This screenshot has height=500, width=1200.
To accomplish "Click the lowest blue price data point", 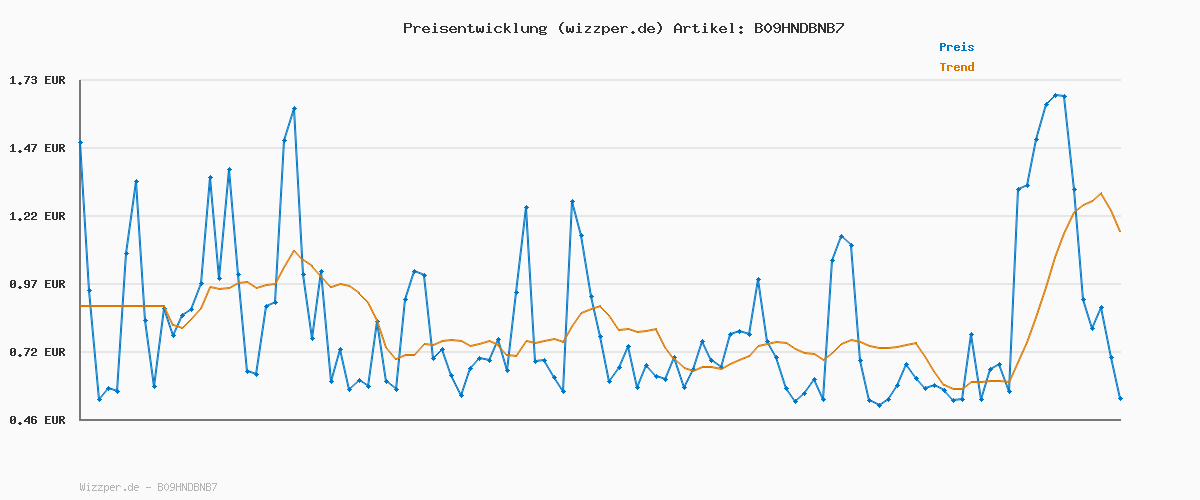I will tap(879, 405).
